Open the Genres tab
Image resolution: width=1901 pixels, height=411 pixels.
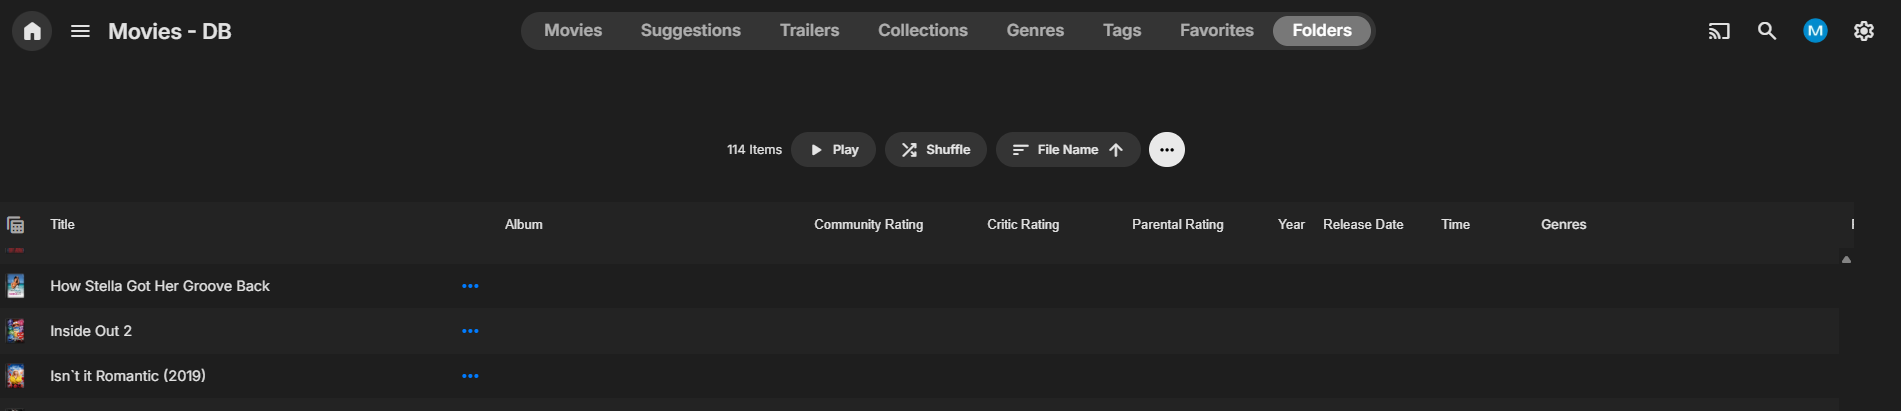point(1035,30)
